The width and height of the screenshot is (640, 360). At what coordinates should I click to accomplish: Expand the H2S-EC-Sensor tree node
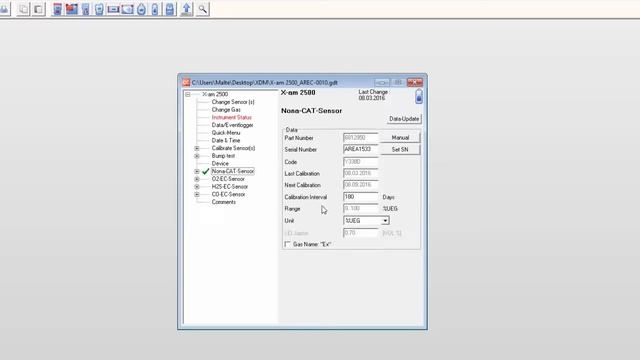pos(197,187)
